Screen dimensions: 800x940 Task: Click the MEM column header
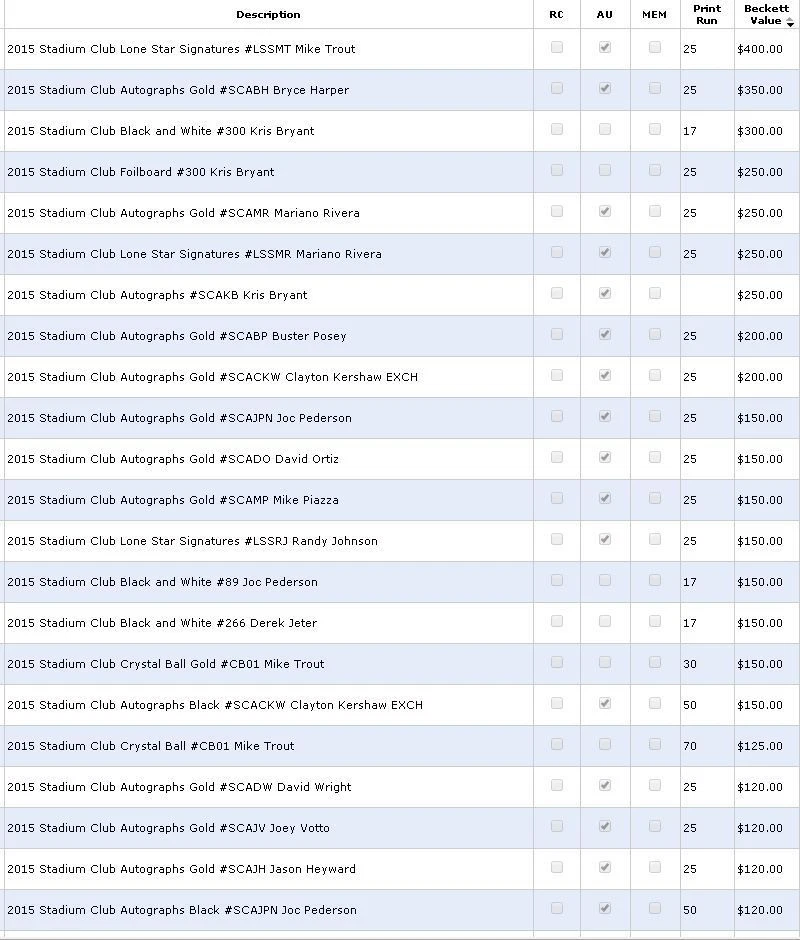[654, 14]
